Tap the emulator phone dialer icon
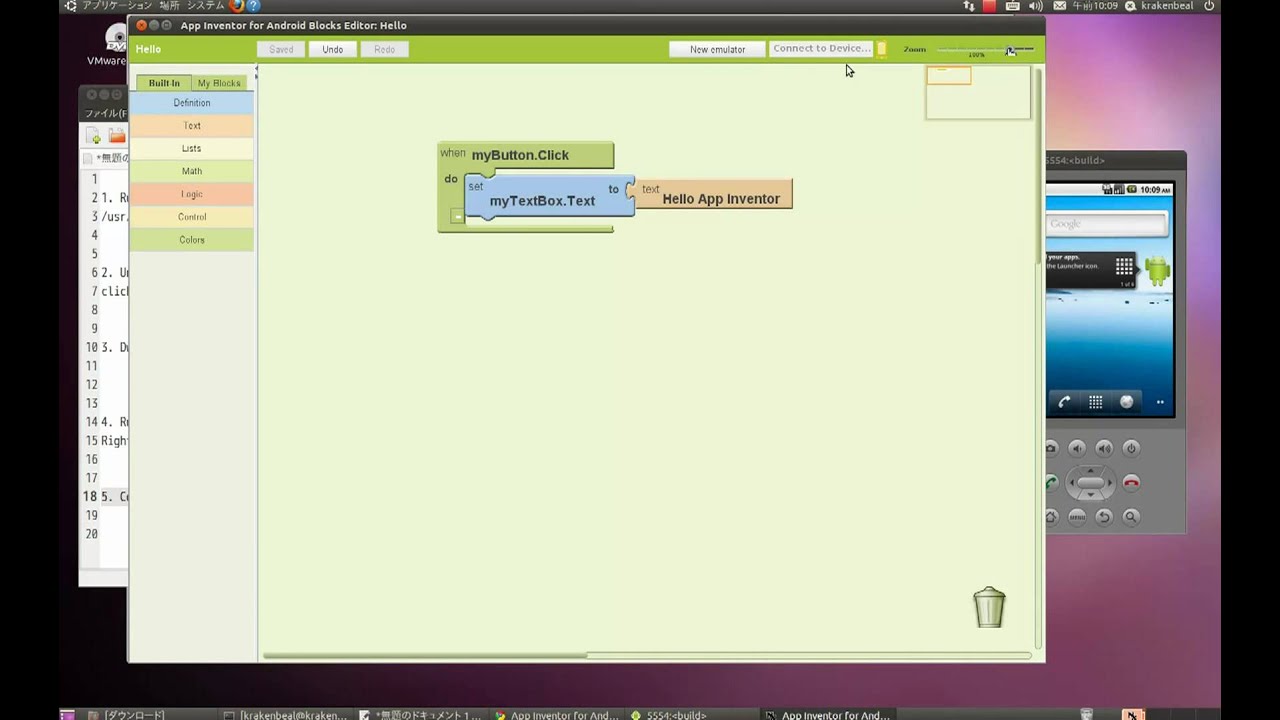The width and height of the screenshot is (1280, 720). click(1064, 402)
